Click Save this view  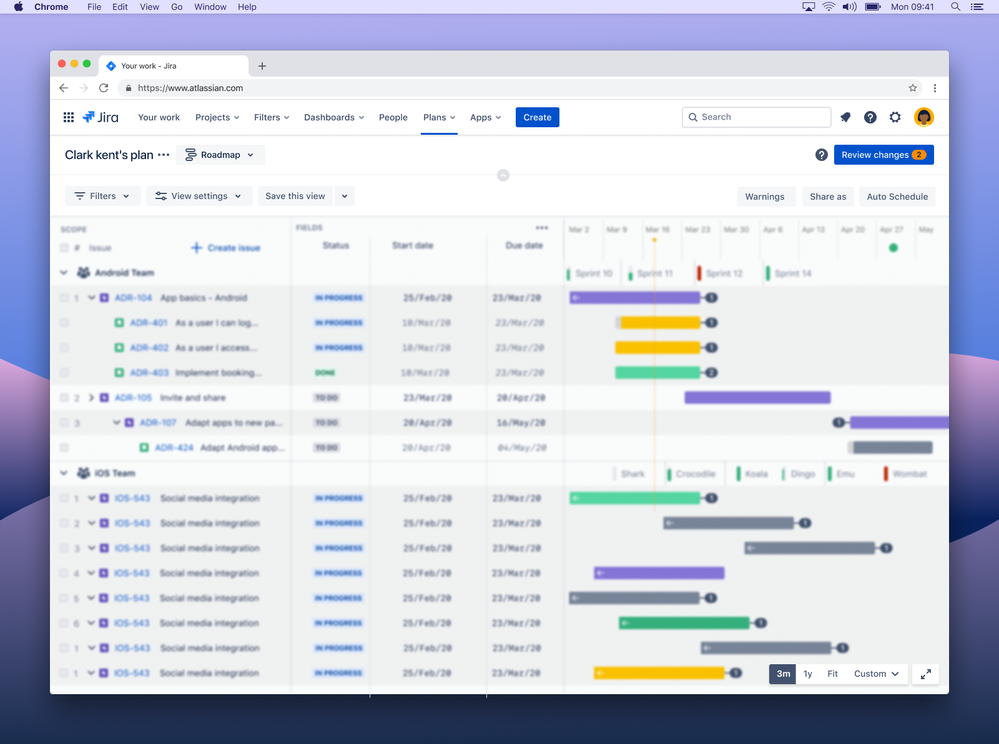295,196
